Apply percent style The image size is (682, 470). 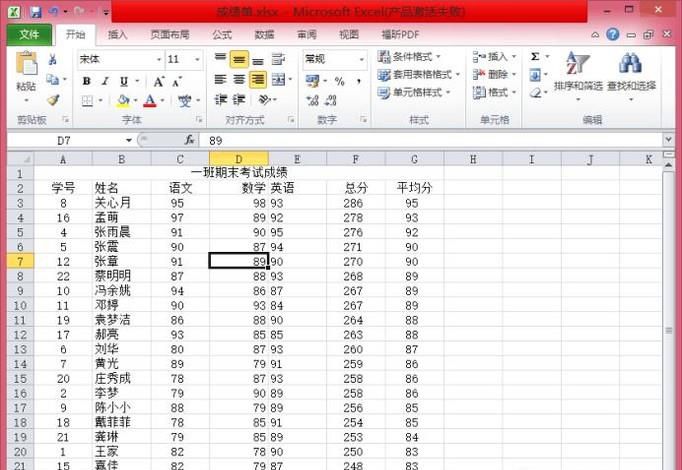[340, 81]
